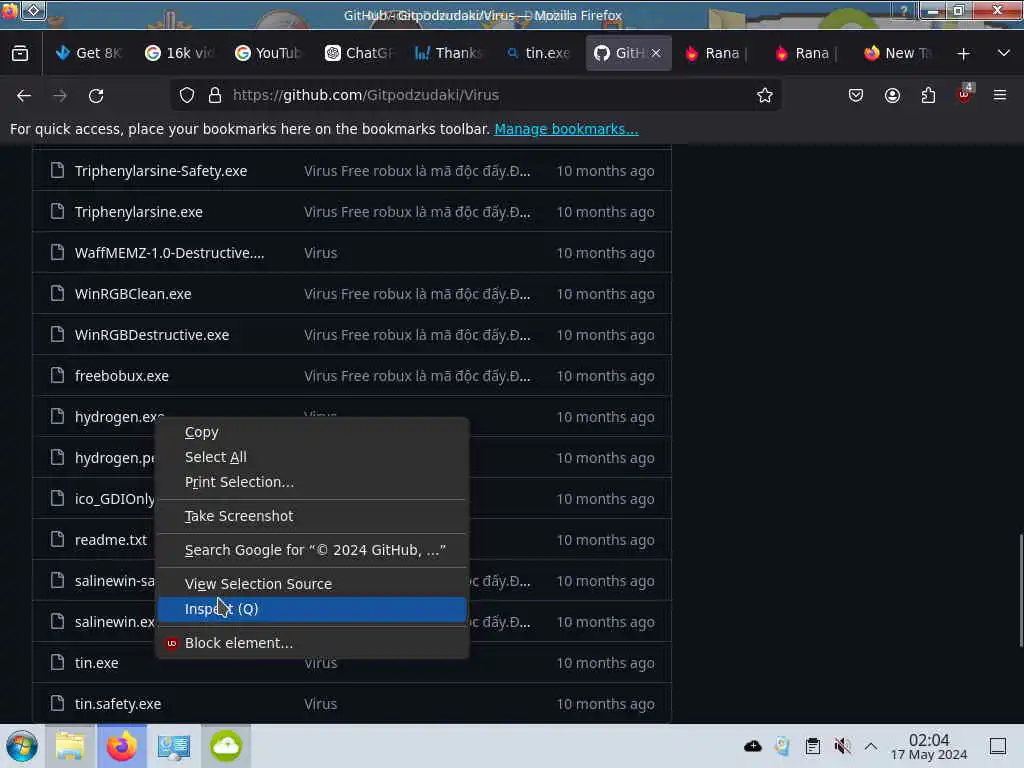Image resolution: width=1024 pixels, height=768 pixels.
Task: Click Virus commit message of tin.safety.exe row
Action: (x=320, y=704)
